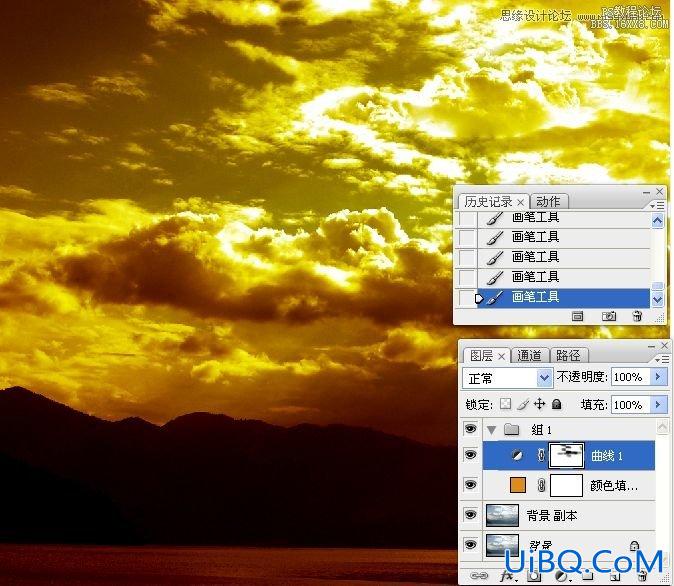674x586 pixels.
Task: Switch to the 通道 tab
Action: (529, 356)
